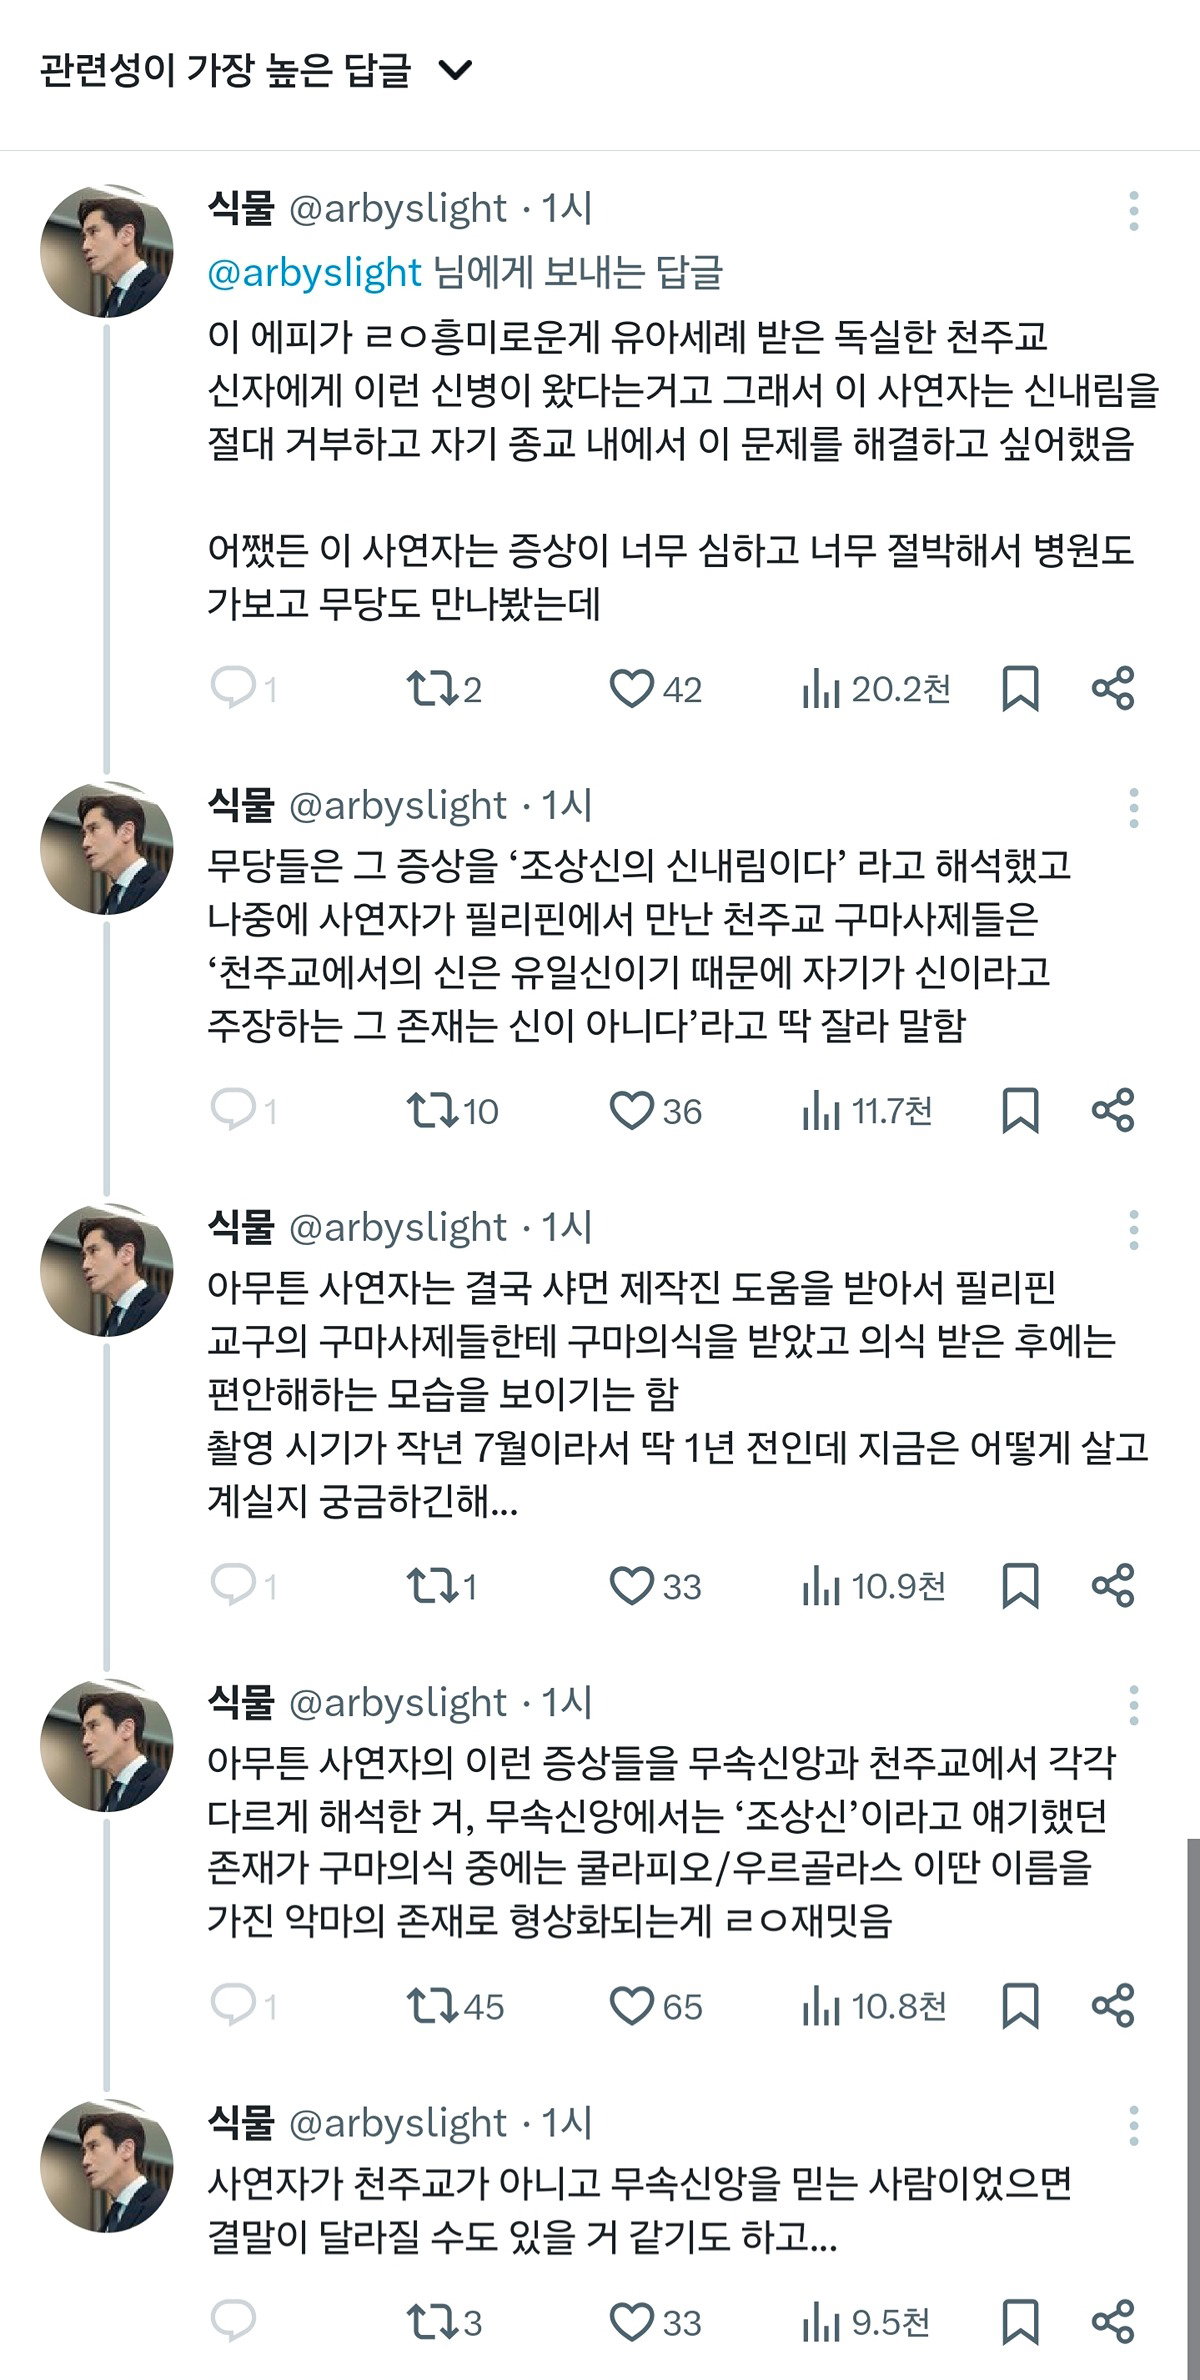
Task: Open more options on the 쿨라피오 tweet
Action: click(1133, 1705)
